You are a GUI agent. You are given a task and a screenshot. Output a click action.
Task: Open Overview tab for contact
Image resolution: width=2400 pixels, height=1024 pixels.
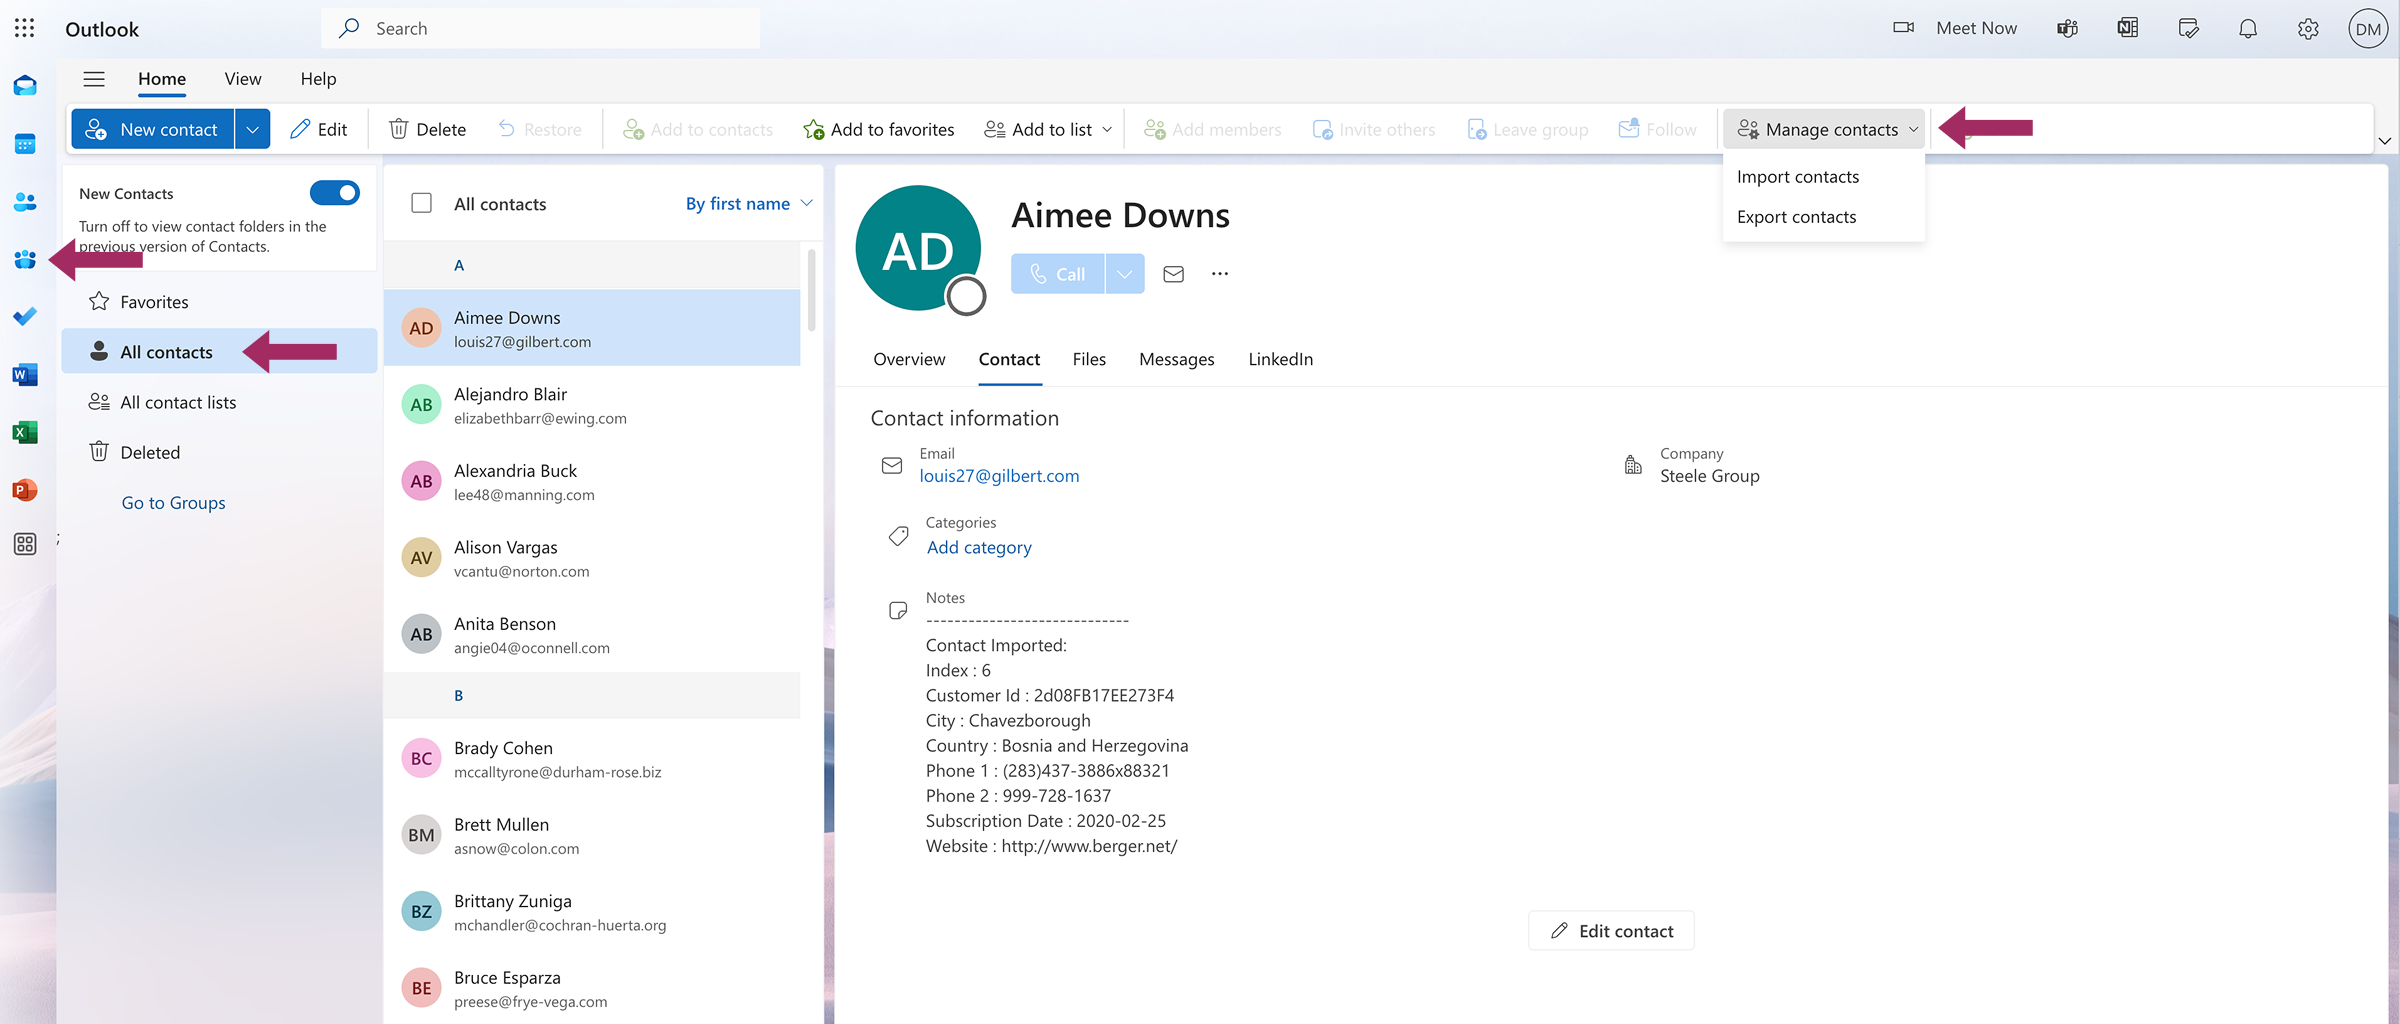pos(909,359)
